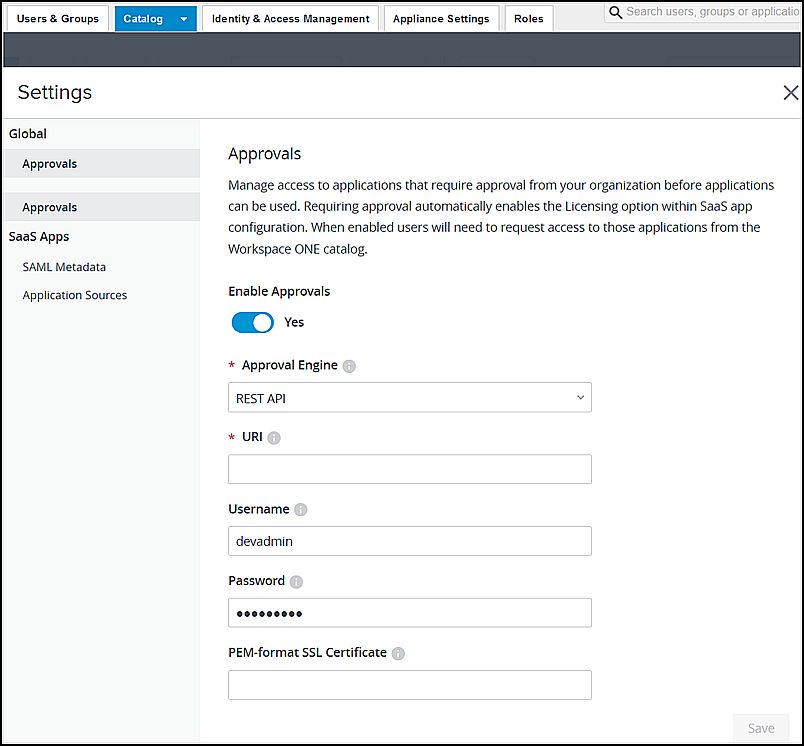Select the Catalog tab label
The width and height of the screenshot is (804, 746).
(x=143, y=19)
